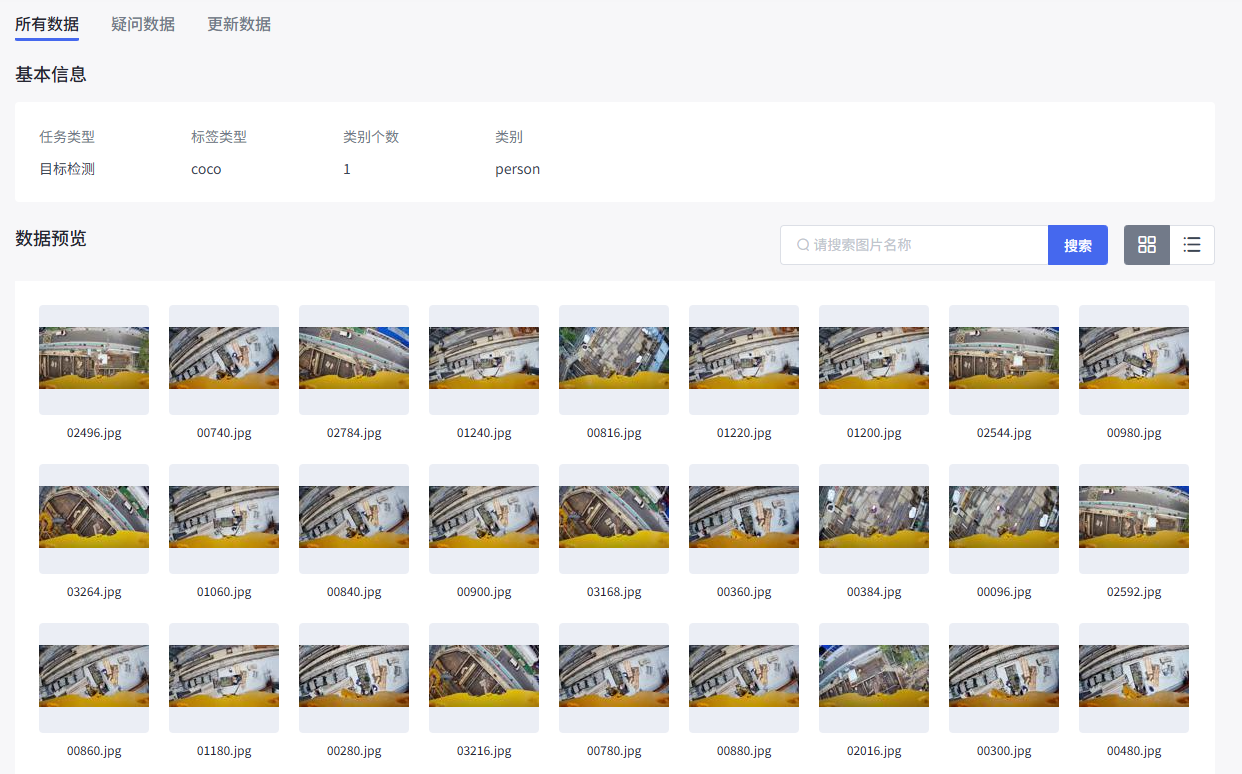Open thumbnail of 02544.jpg
1242x774 pixels.
(x=1004, y=360)
